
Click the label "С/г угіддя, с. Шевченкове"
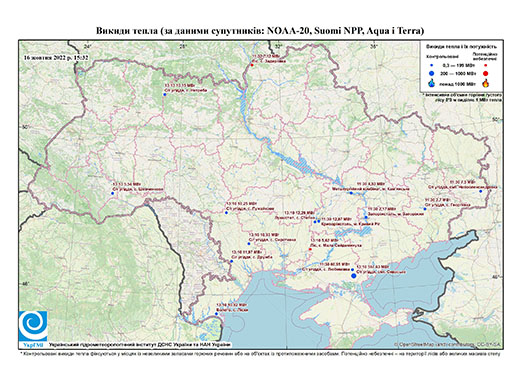point(138,189)
